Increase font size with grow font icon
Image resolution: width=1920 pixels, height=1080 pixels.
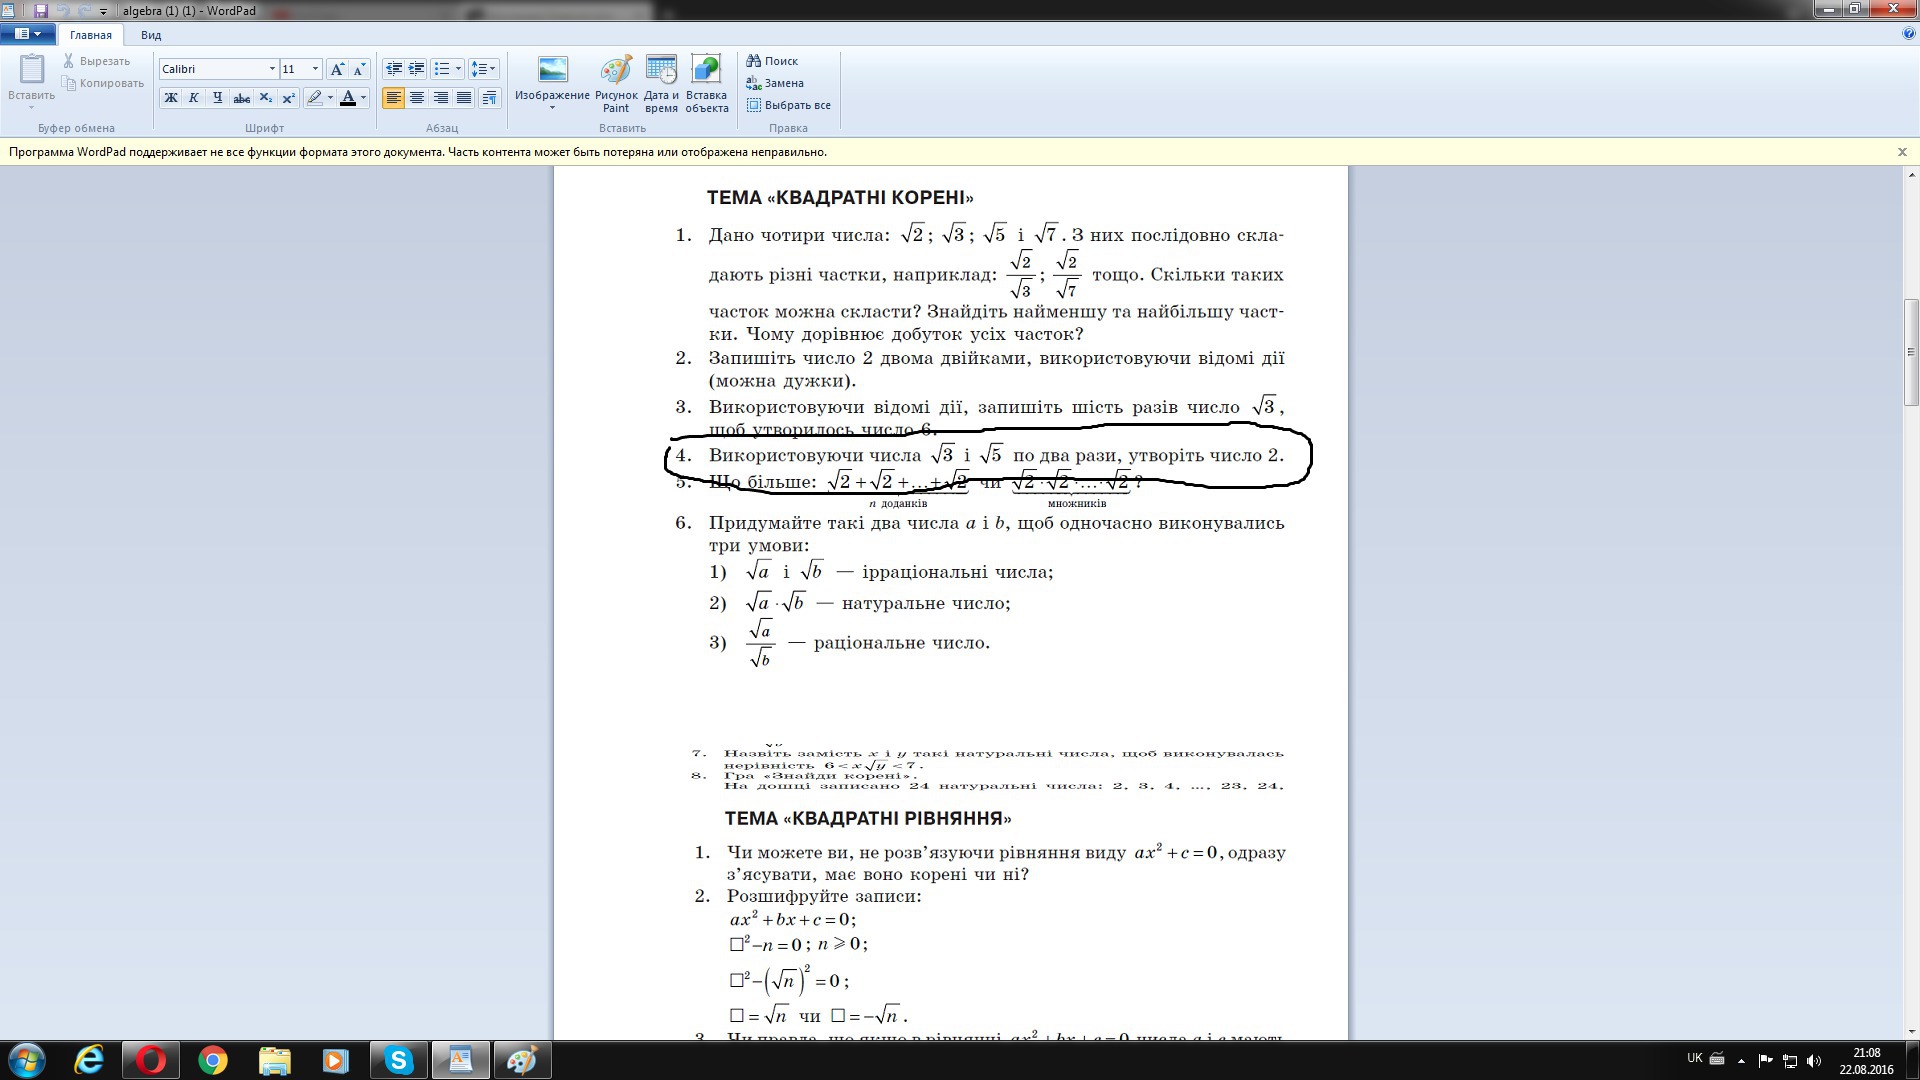coord(337,69)
